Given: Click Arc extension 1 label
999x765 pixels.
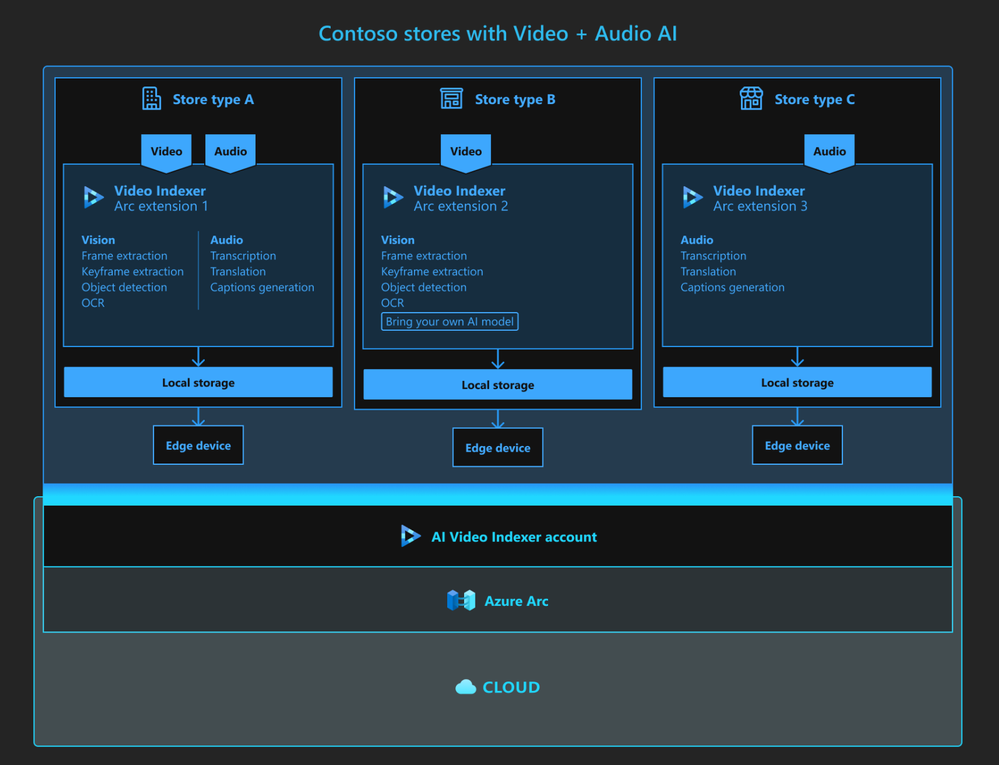Looking at the screenshot, I should pyautogui.click(x=161, y=206).
